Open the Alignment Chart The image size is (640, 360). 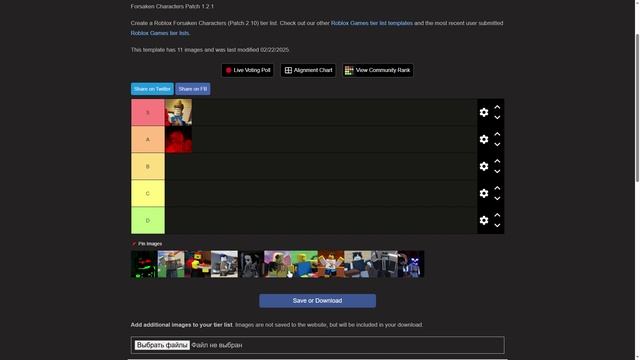(308, 70)
